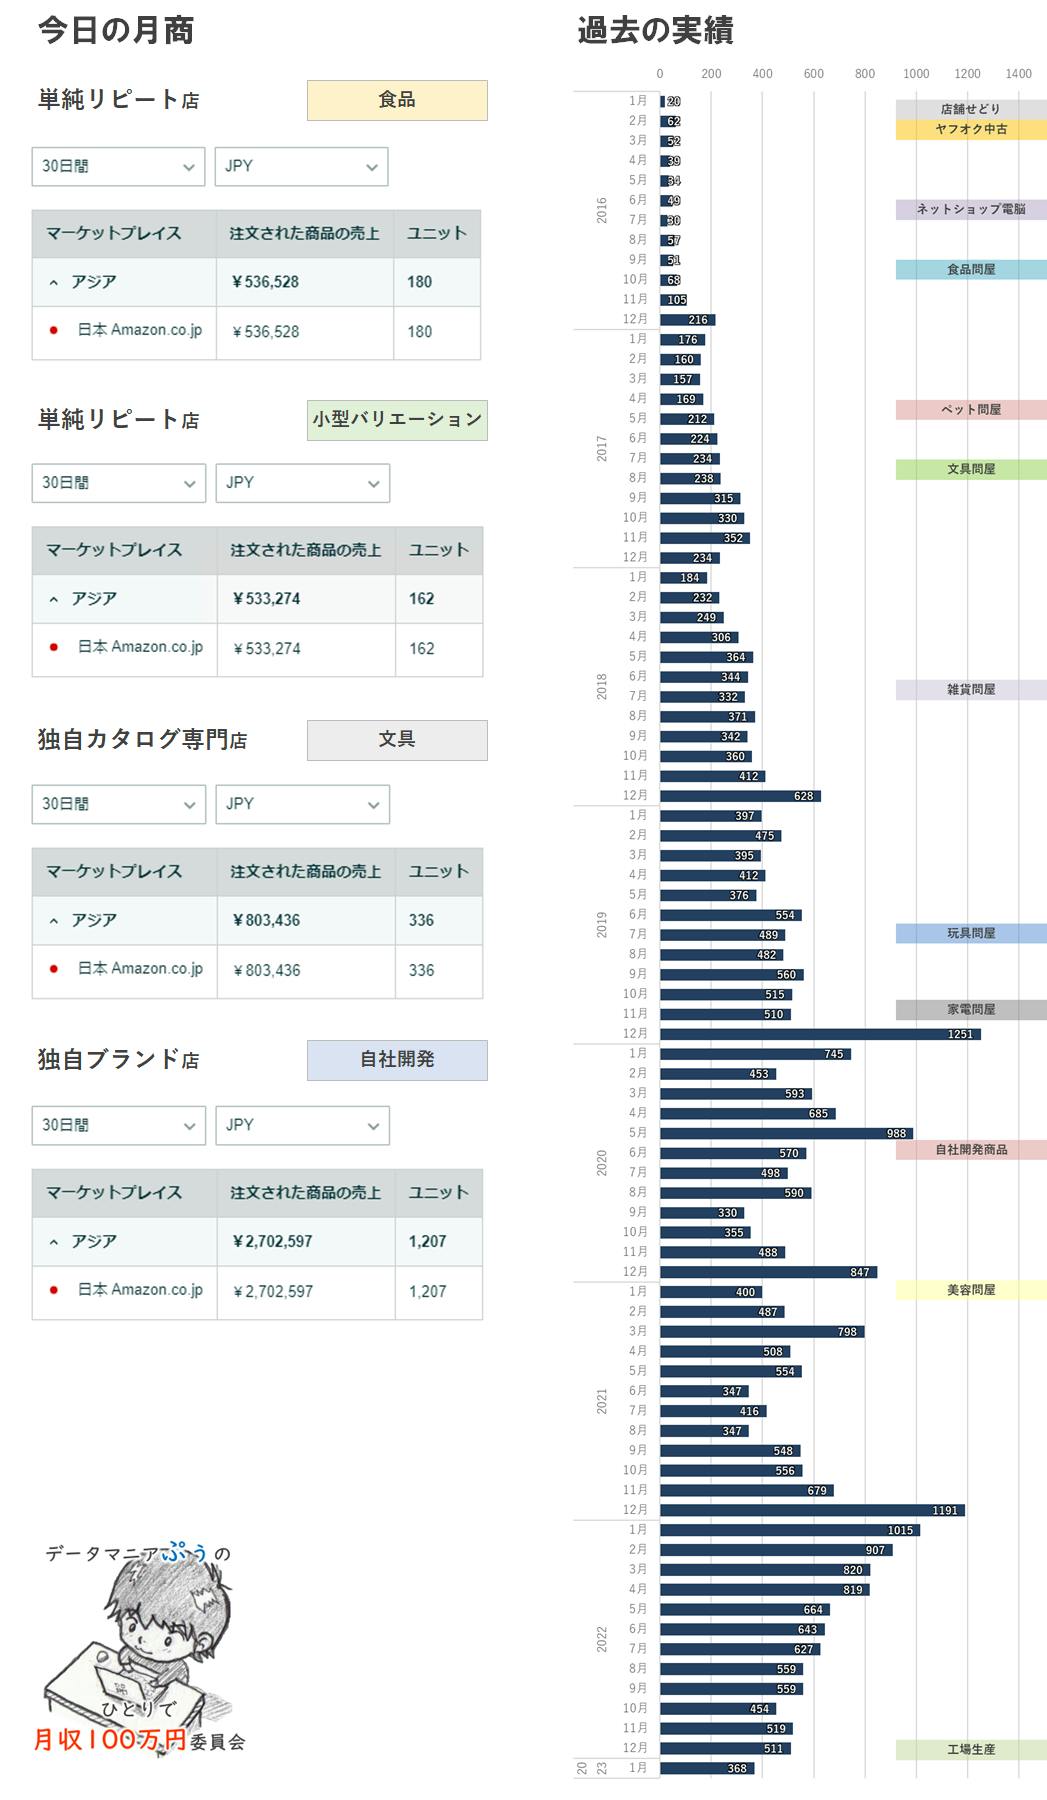Click the yellow 食品 category button
This screenshot has height=1800, width=1047.
pyautogui.click(x=397, y=100)
